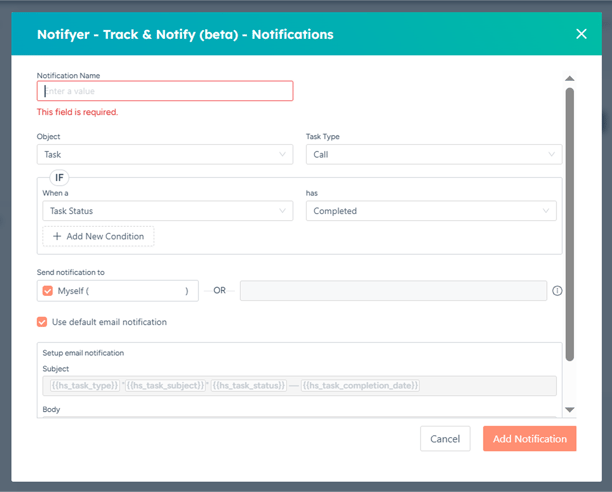The image size is (612, 492).
Task: Toggle Use default email notification checkbox
Action: (42, 322)
